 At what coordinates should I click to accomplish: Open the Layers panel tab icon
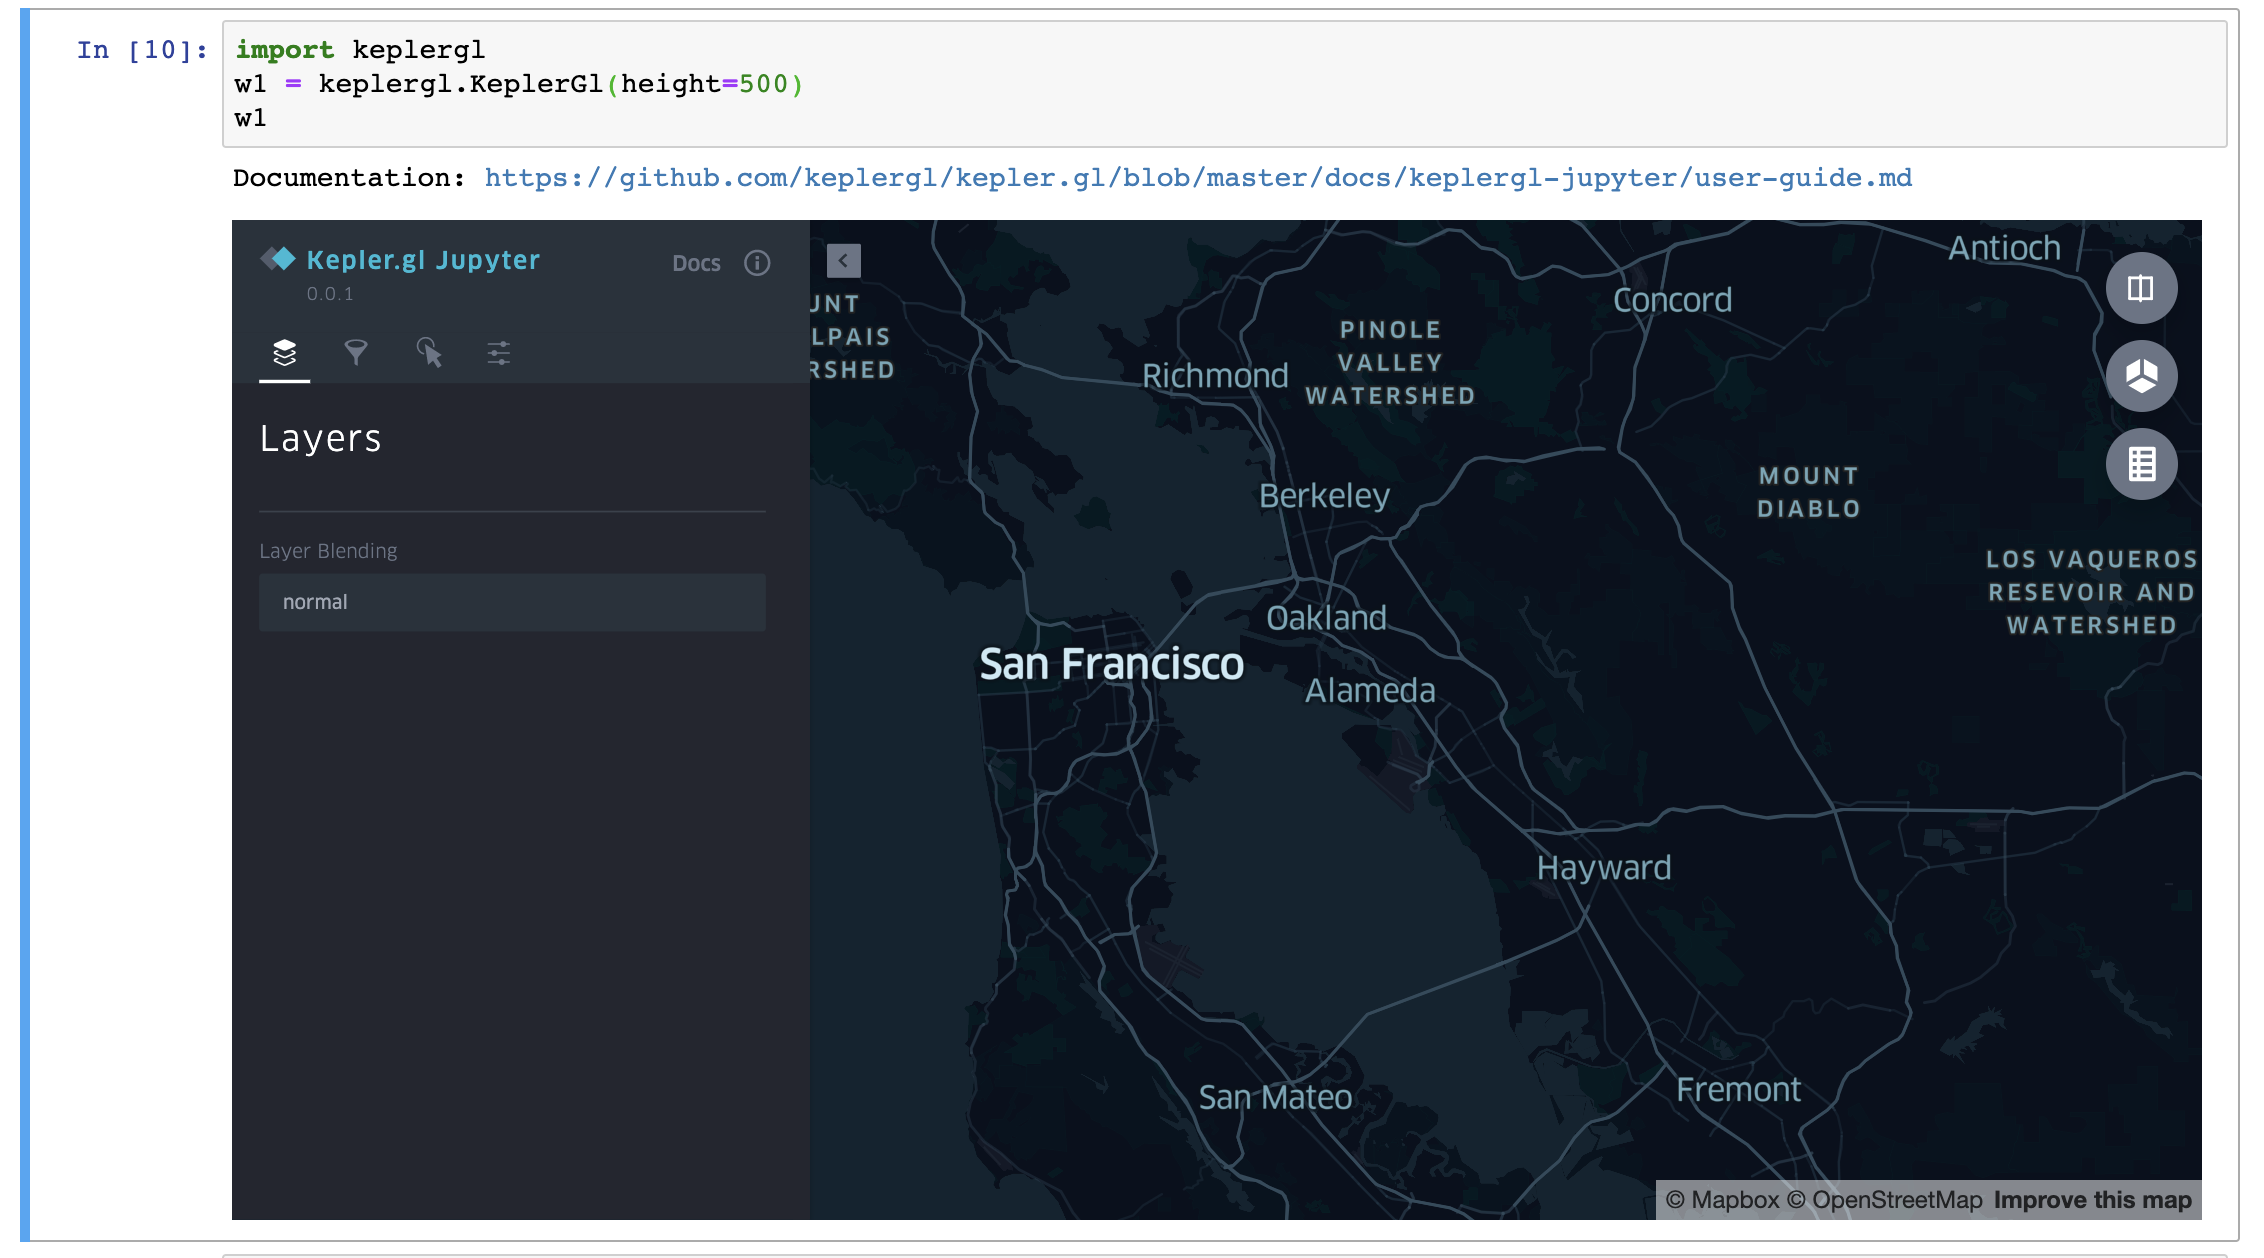pos(284,352)
